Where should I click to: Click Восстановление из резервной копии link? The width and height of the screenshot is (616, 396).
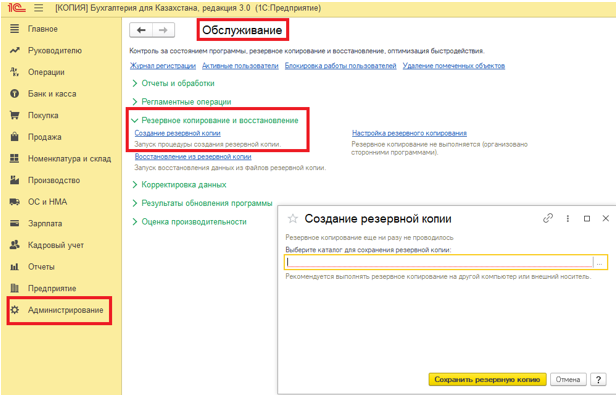coord(193,156)
